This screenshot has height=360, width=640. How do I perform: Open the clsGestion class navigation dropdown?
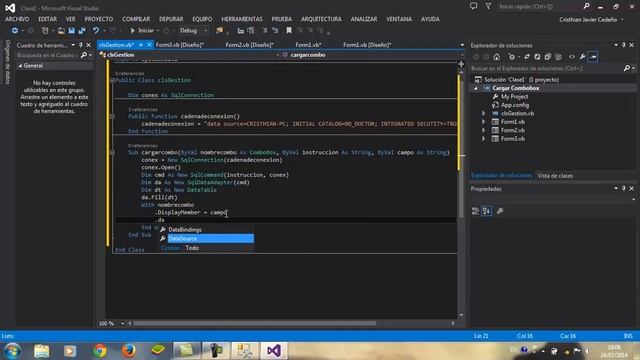[x=278, y=55]
